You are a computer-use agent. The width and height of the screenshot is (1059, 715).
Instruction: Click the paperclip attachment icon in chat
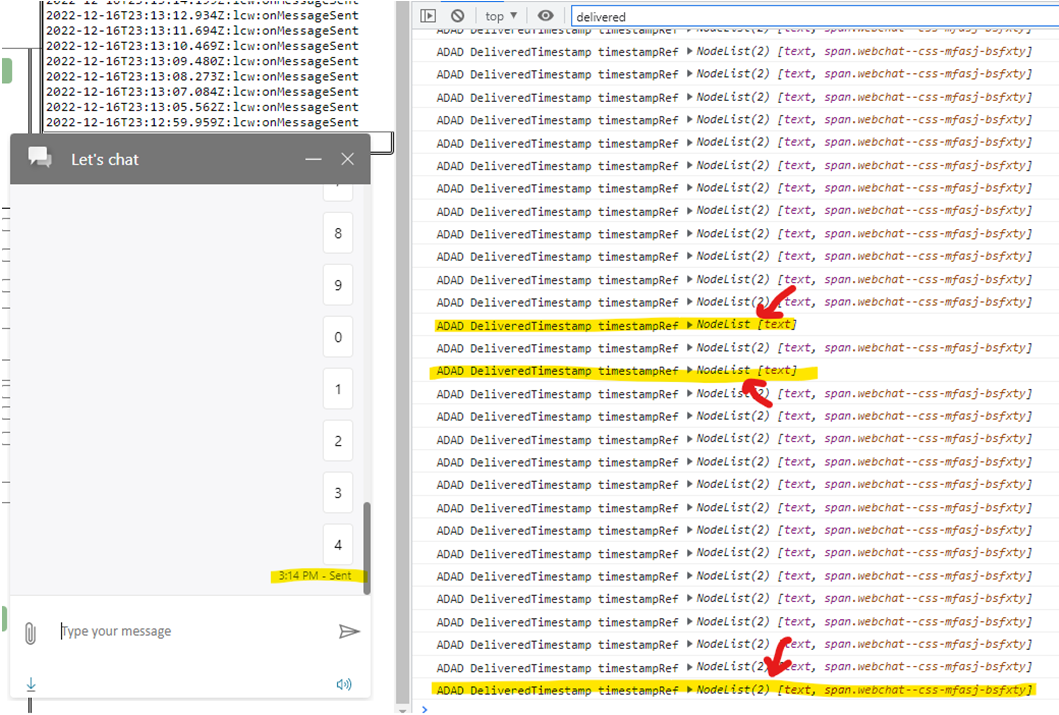click(x=31, y=631)
